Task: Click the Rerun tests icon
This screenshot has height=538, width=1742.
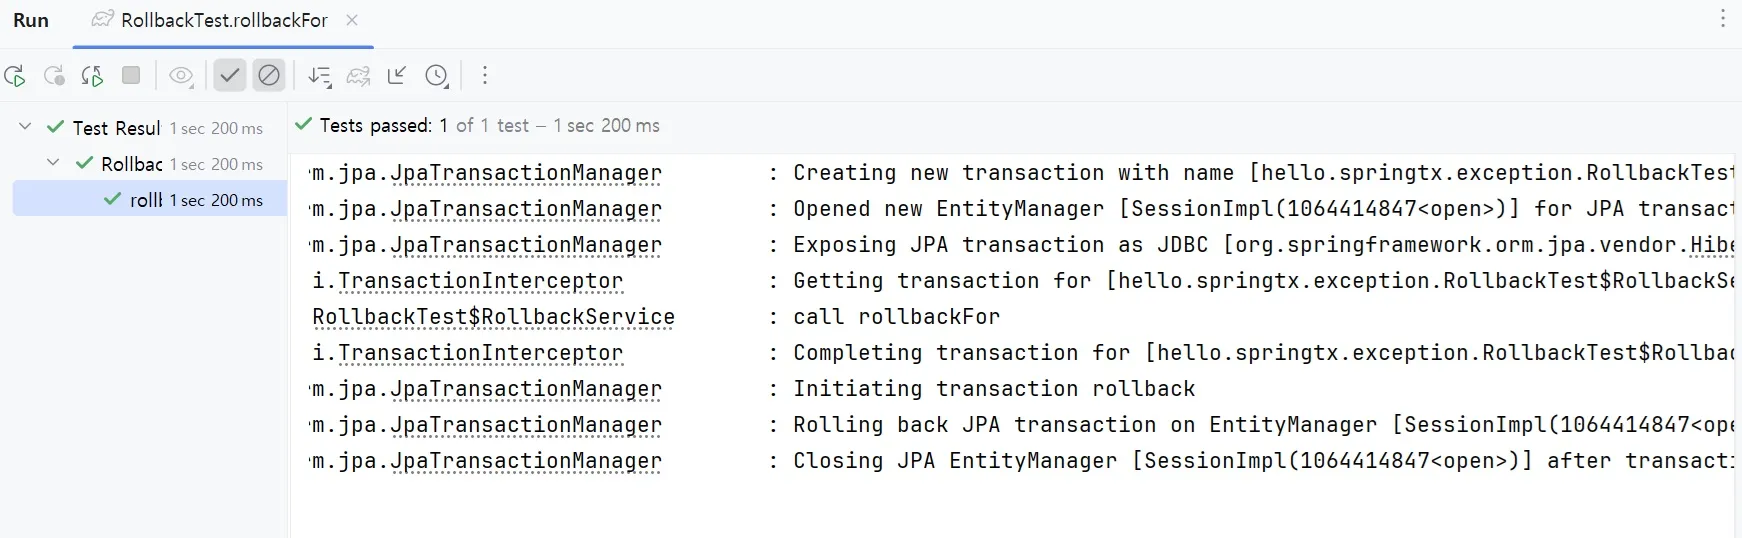Action: coord(15,76)
